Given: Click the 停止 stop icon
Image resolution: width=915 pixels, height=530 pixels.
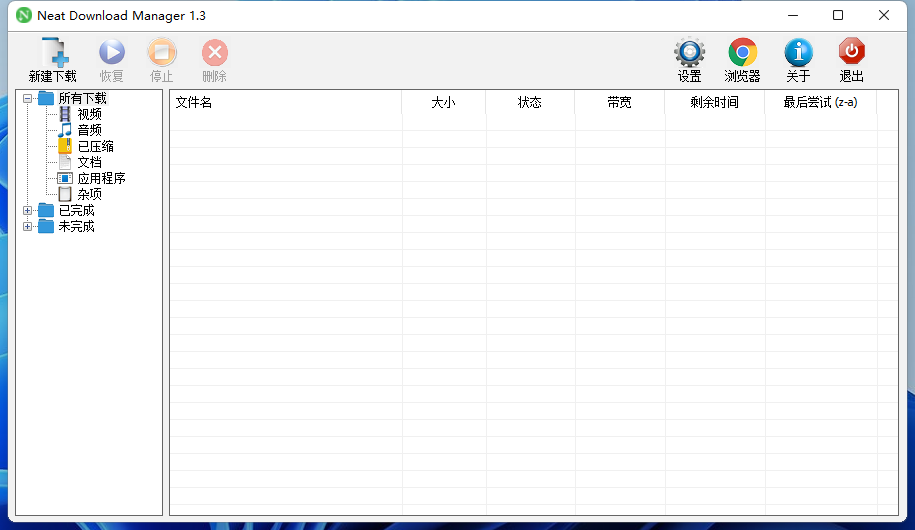Looking at the screenshot, I should point(162,52).
